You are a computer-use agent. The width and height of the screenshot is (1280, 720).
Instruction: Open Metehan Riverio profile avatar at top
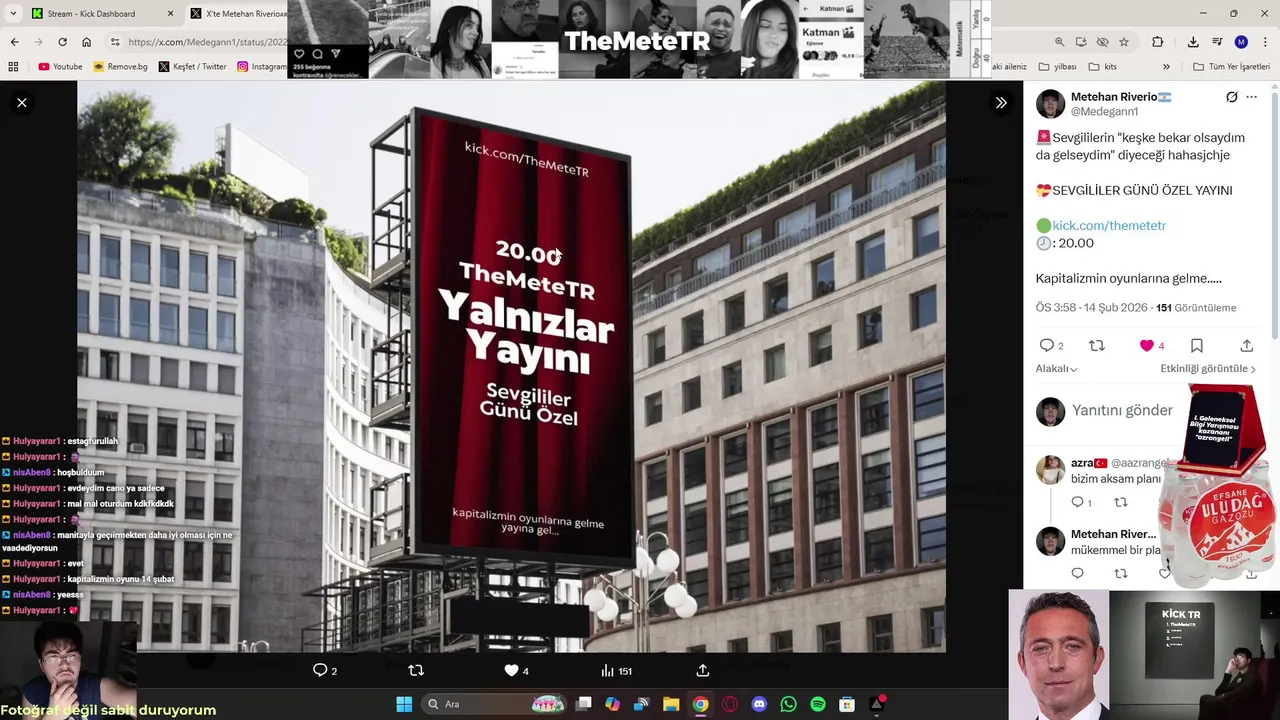1050,104
